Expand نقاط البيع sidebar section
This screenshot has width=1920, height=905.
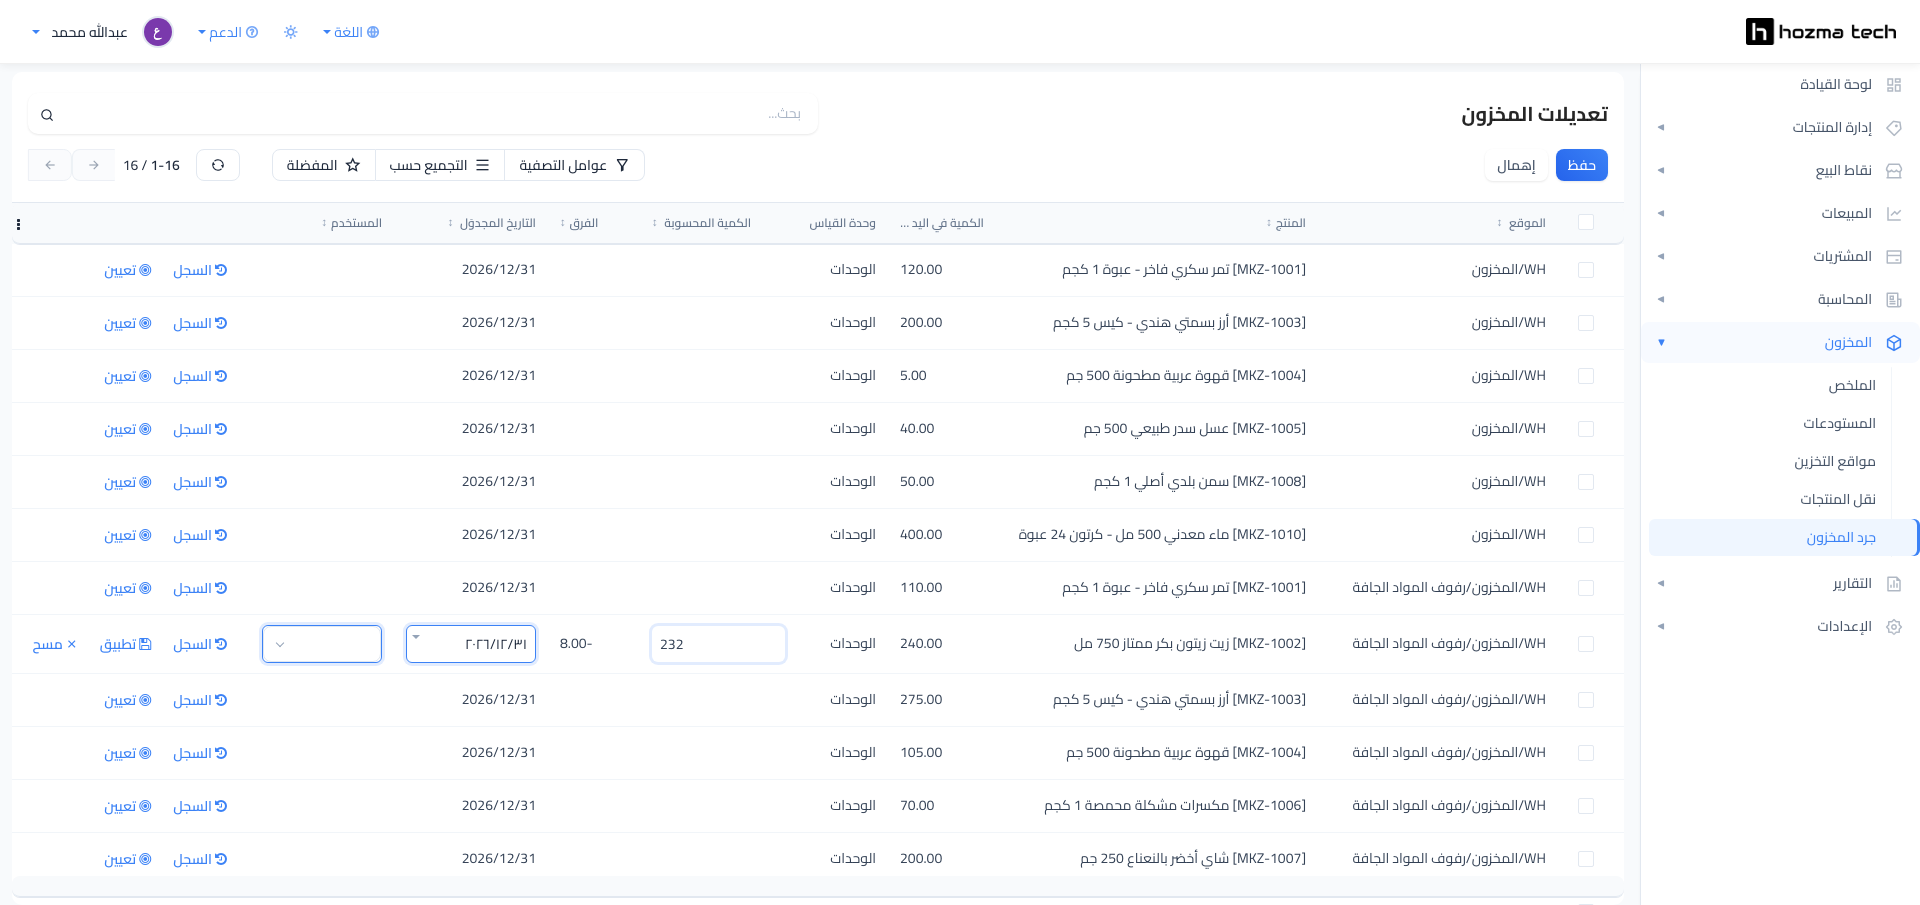pyautogui.click(x=1780, y=171)
